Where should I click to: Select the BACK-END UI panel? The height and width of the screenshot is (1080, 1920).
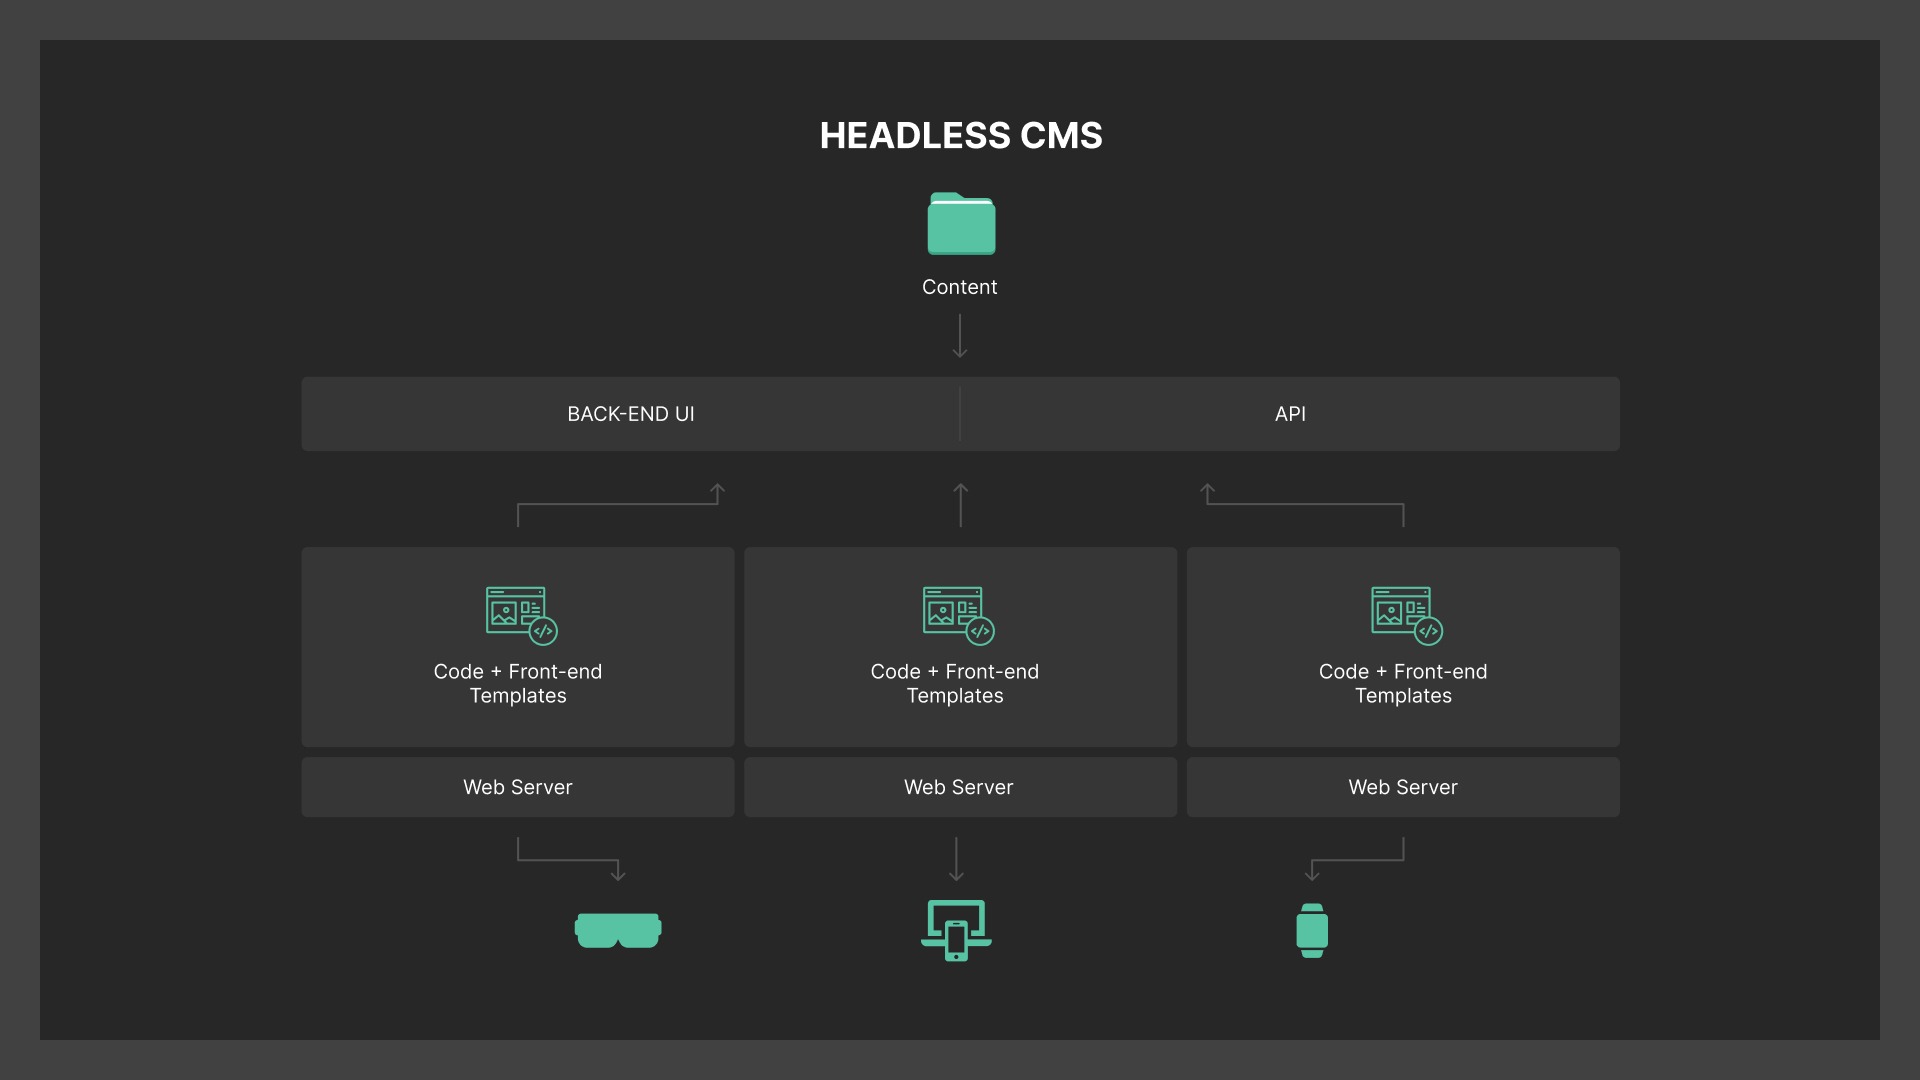point(631,413)
